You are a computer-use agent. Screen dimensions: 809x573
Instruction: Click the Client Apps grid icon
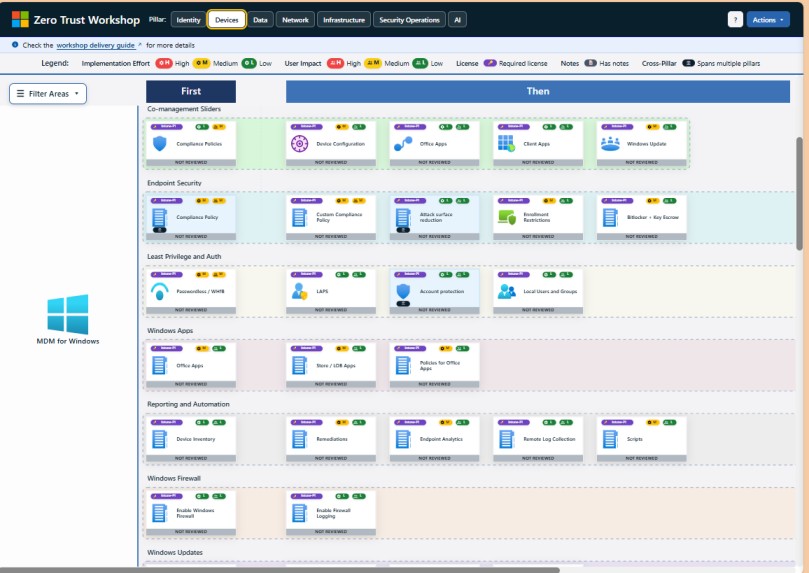505,144
